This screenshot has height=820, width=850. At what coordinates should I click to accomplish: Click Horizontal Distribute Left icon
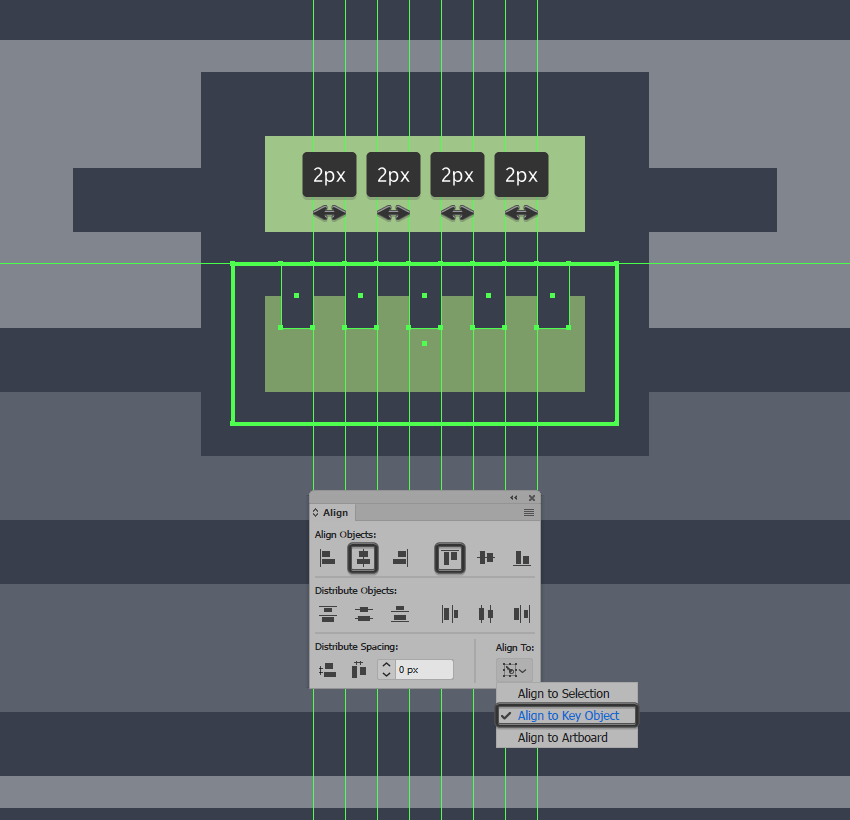point(449,614)
